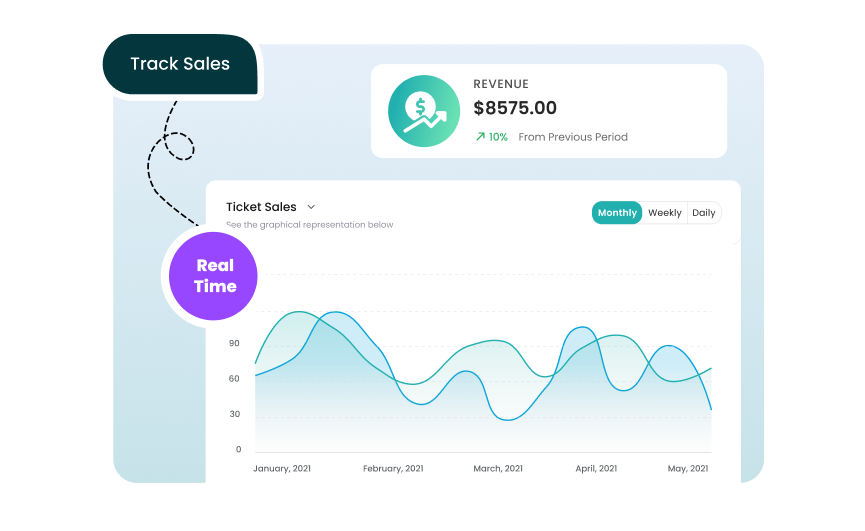865x531 pixels.
Task: Click 'See the graphical representation below' subtitle
Action: [309, 224]
